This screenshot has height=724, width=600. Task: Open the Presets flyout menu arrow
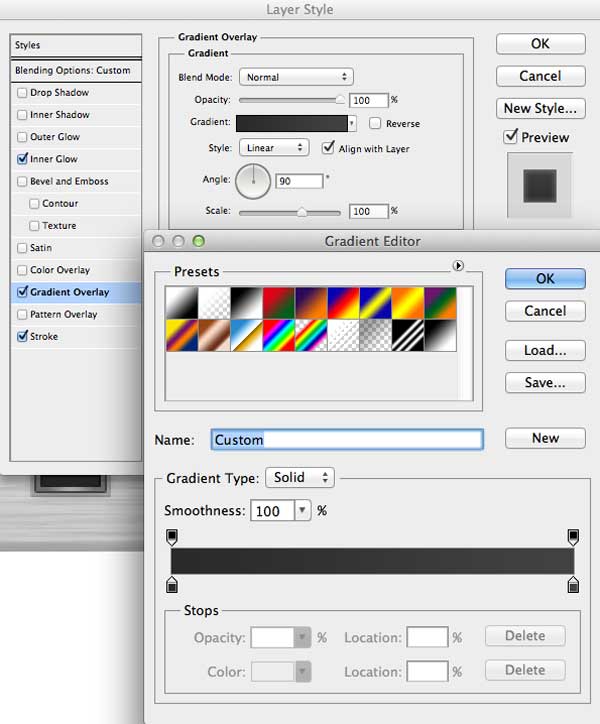[458, 265]
